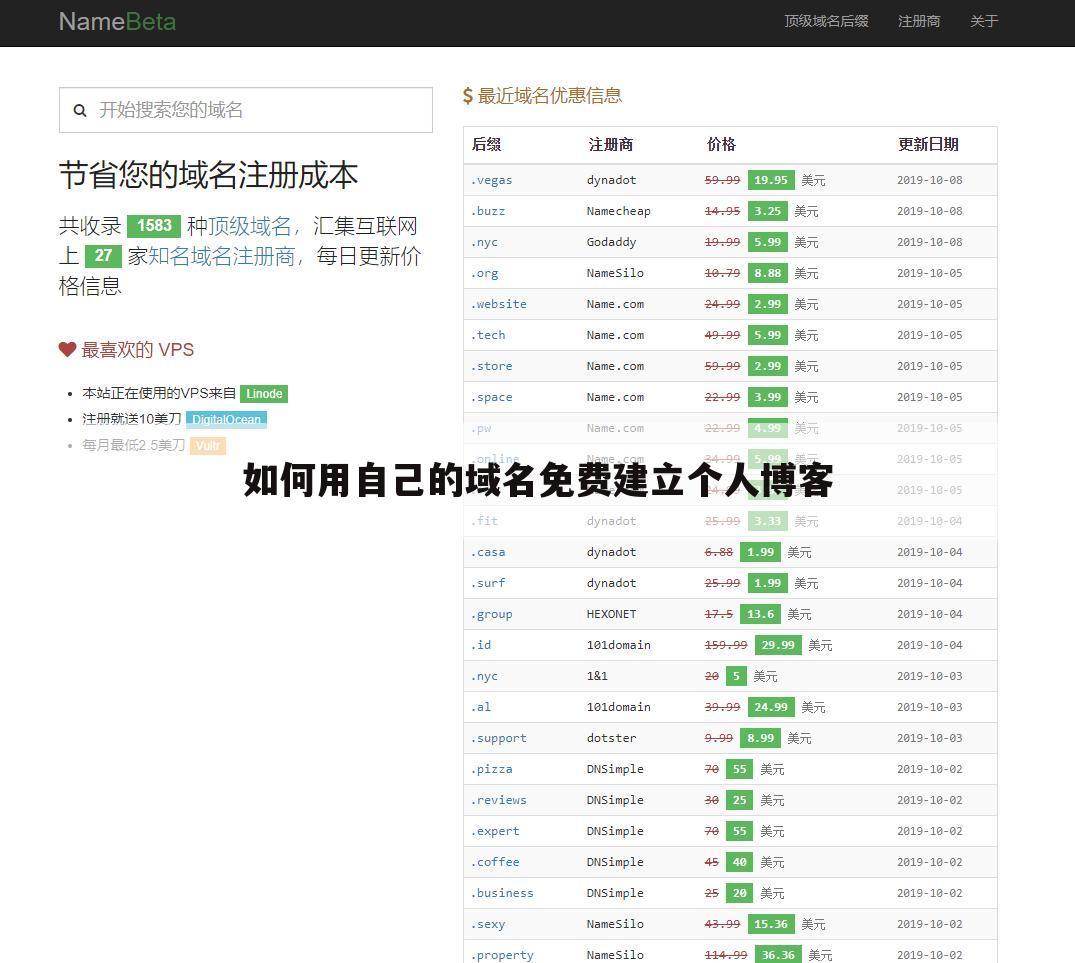Click the 1583 count badge
The image size is (1075, 963).
pyautogui.click(x=154, y=225)
